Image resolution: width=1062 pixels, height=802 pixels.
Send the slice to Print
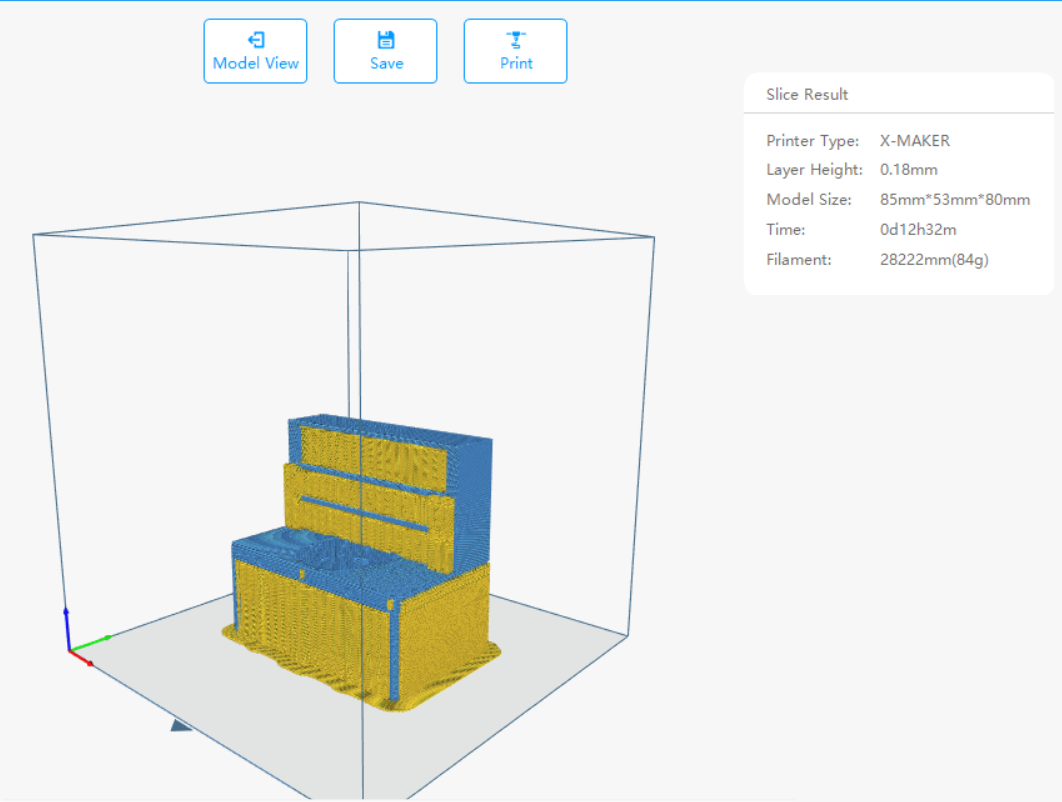click(515, 51)
